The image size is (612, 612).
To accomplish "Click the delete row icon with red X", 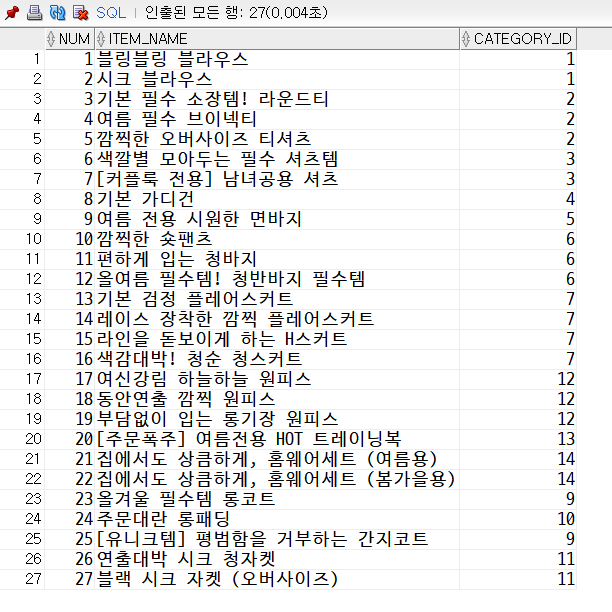I will pos(80,13).
